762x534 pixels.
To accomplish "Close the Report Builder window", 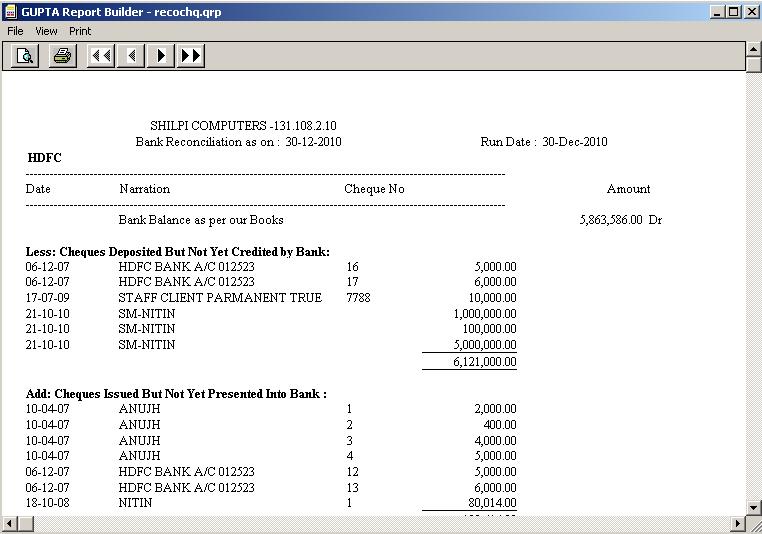I will tap(750, 11).
